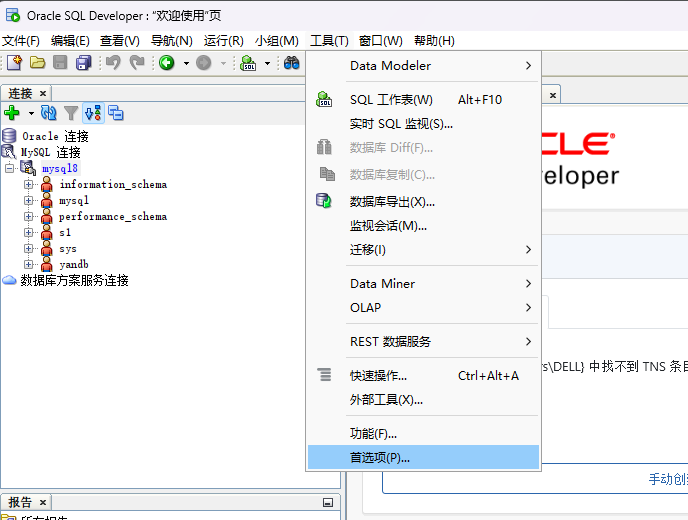The height and width of the screenshot is (520, 688).
Task: Select the performance_schema tree row
Action: pyautogui.click(x=113, y=216)
